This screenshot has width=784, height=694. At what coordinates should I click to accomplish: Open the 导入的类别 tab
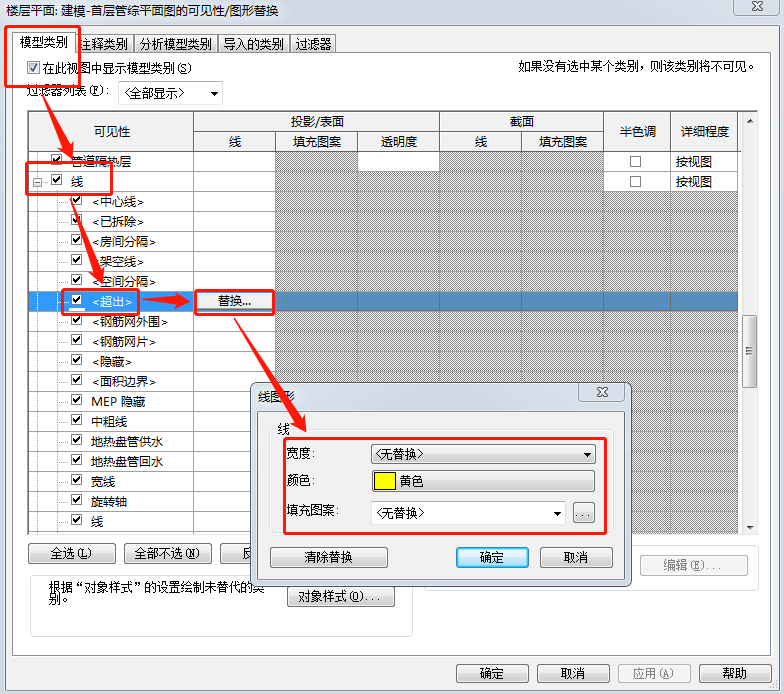[x=253, y=44]
